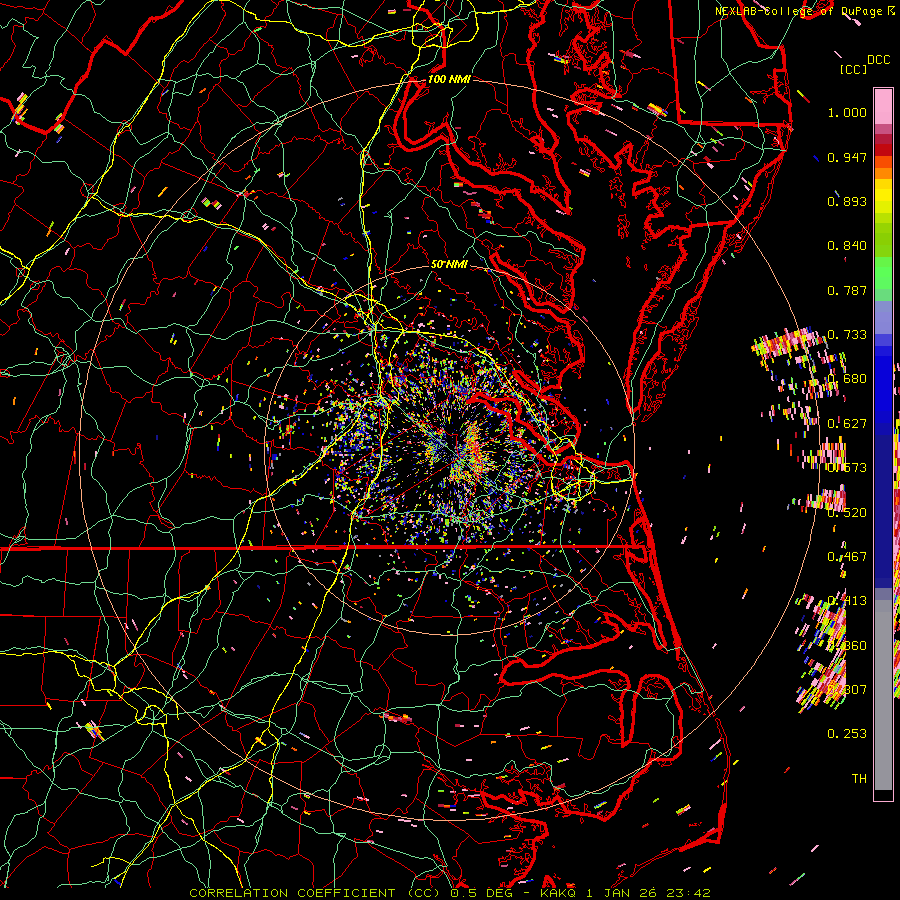Click the 0.947 legend value
The height and width of the screenshot is (900, 900).
tap(847, 157)
